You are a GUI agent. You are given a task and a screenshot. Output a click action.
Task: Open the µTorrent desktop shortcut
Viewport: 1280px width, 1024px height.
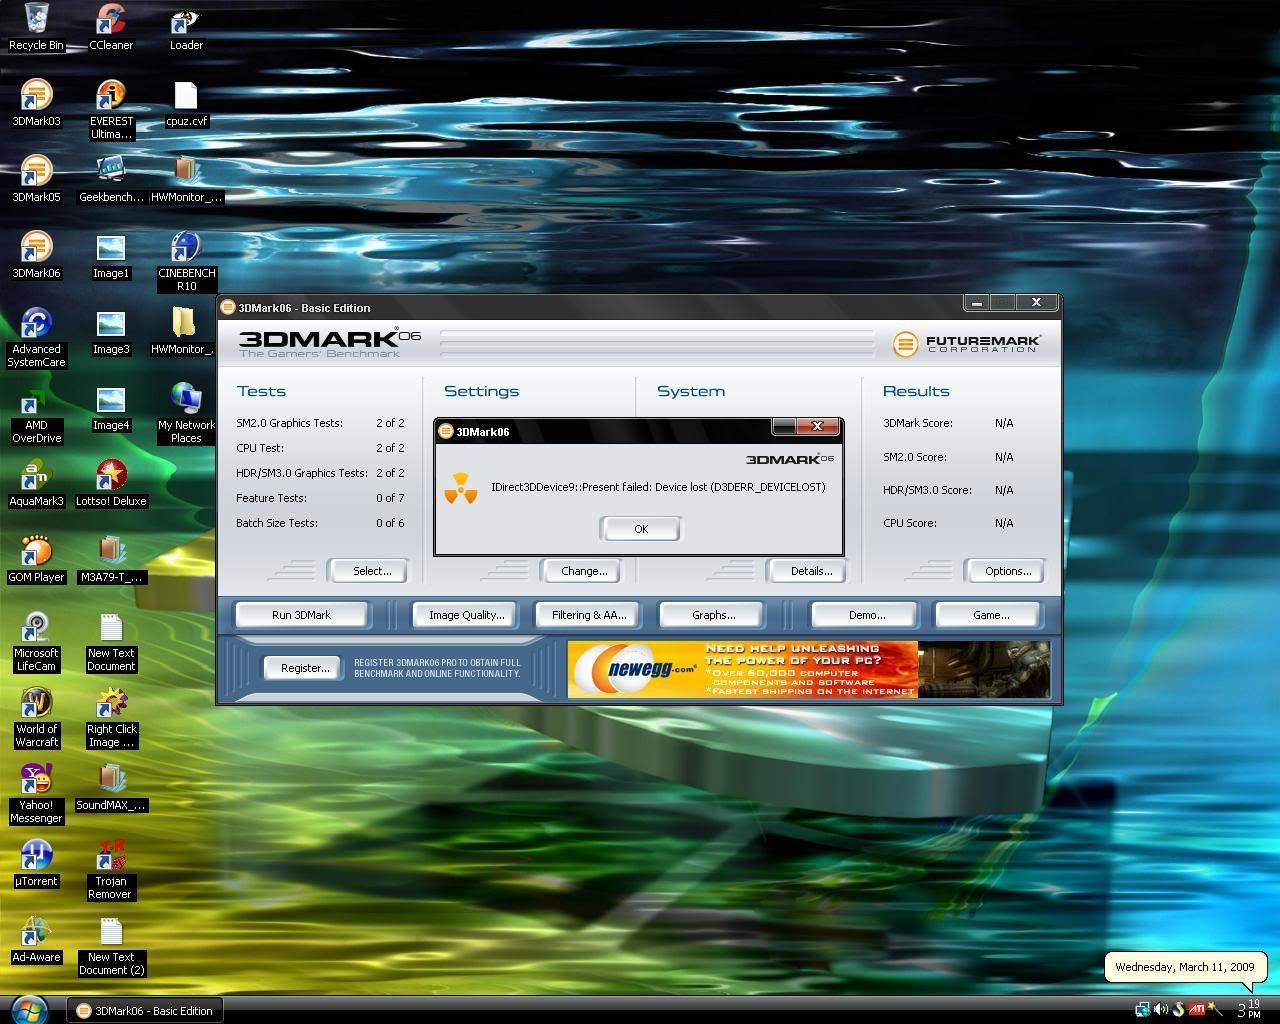point(36,863)
